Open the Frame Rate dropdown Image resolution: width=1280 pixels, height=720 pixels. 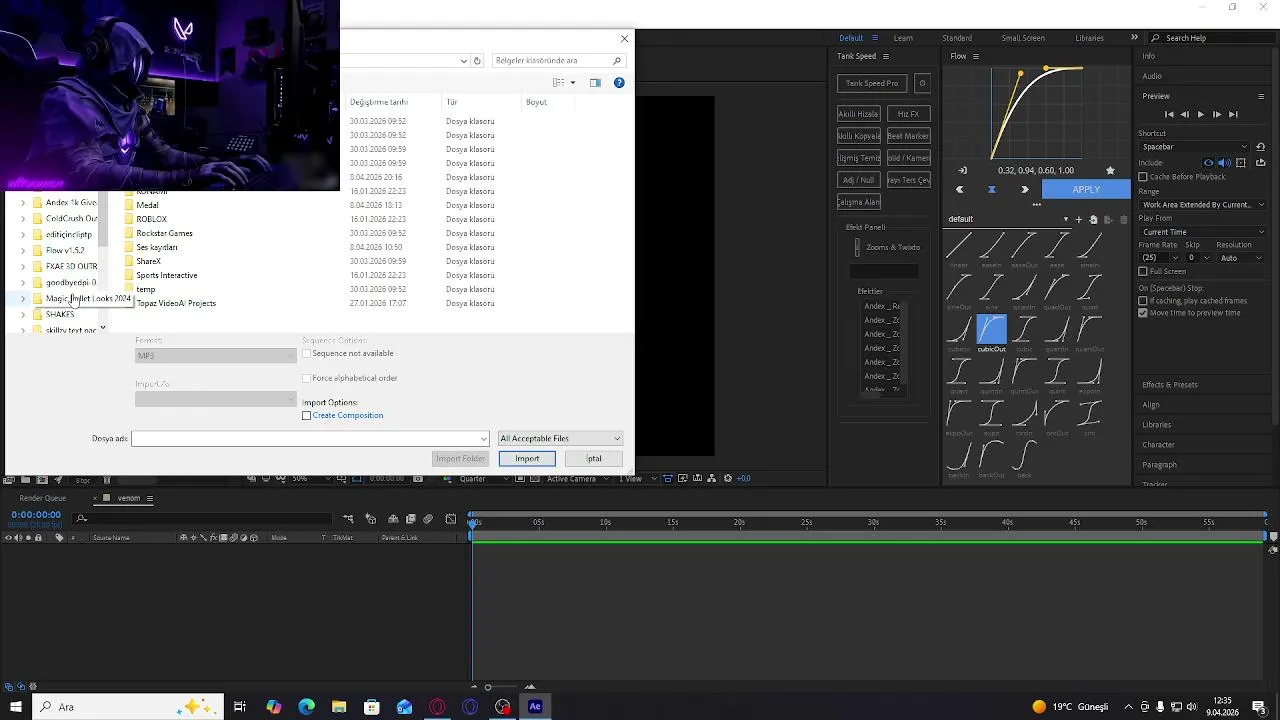[1159, 258]
